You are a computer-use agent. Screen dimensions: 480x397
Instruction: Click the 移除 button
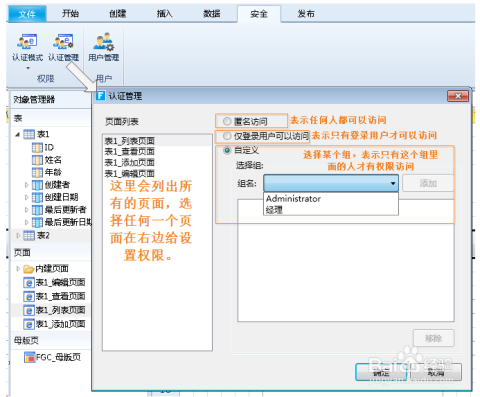pyautogui.click(x=434, y=338)
